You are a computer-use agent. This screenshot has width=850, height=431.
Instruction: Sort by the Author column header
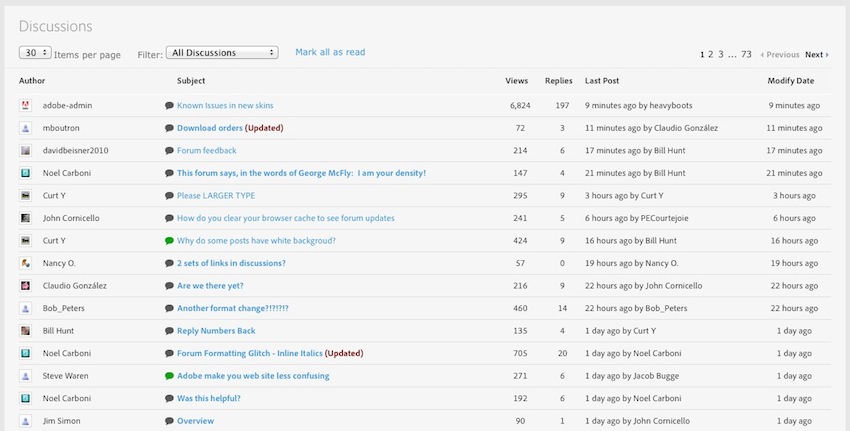pyautogui.click(x=32, y=81)
